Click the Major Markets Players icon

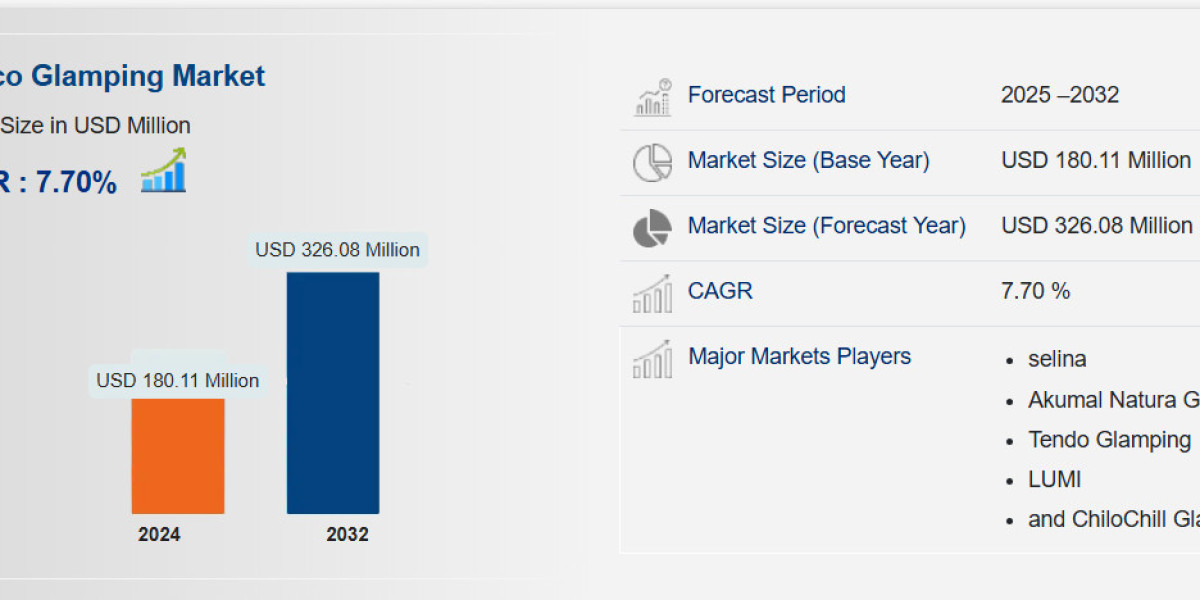653,359
